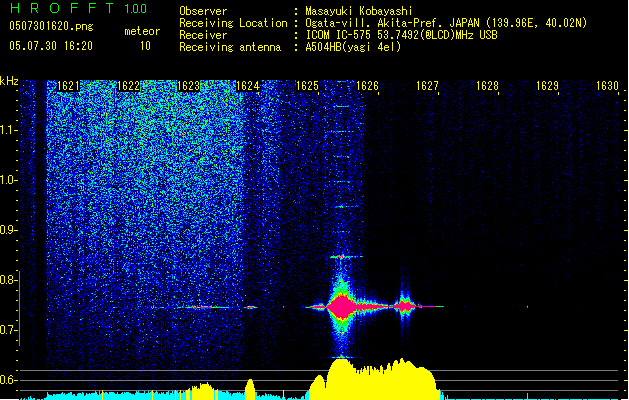Click the 1622 time marker
The width and height of the screenshot is (629, 400).
(128, 86)
